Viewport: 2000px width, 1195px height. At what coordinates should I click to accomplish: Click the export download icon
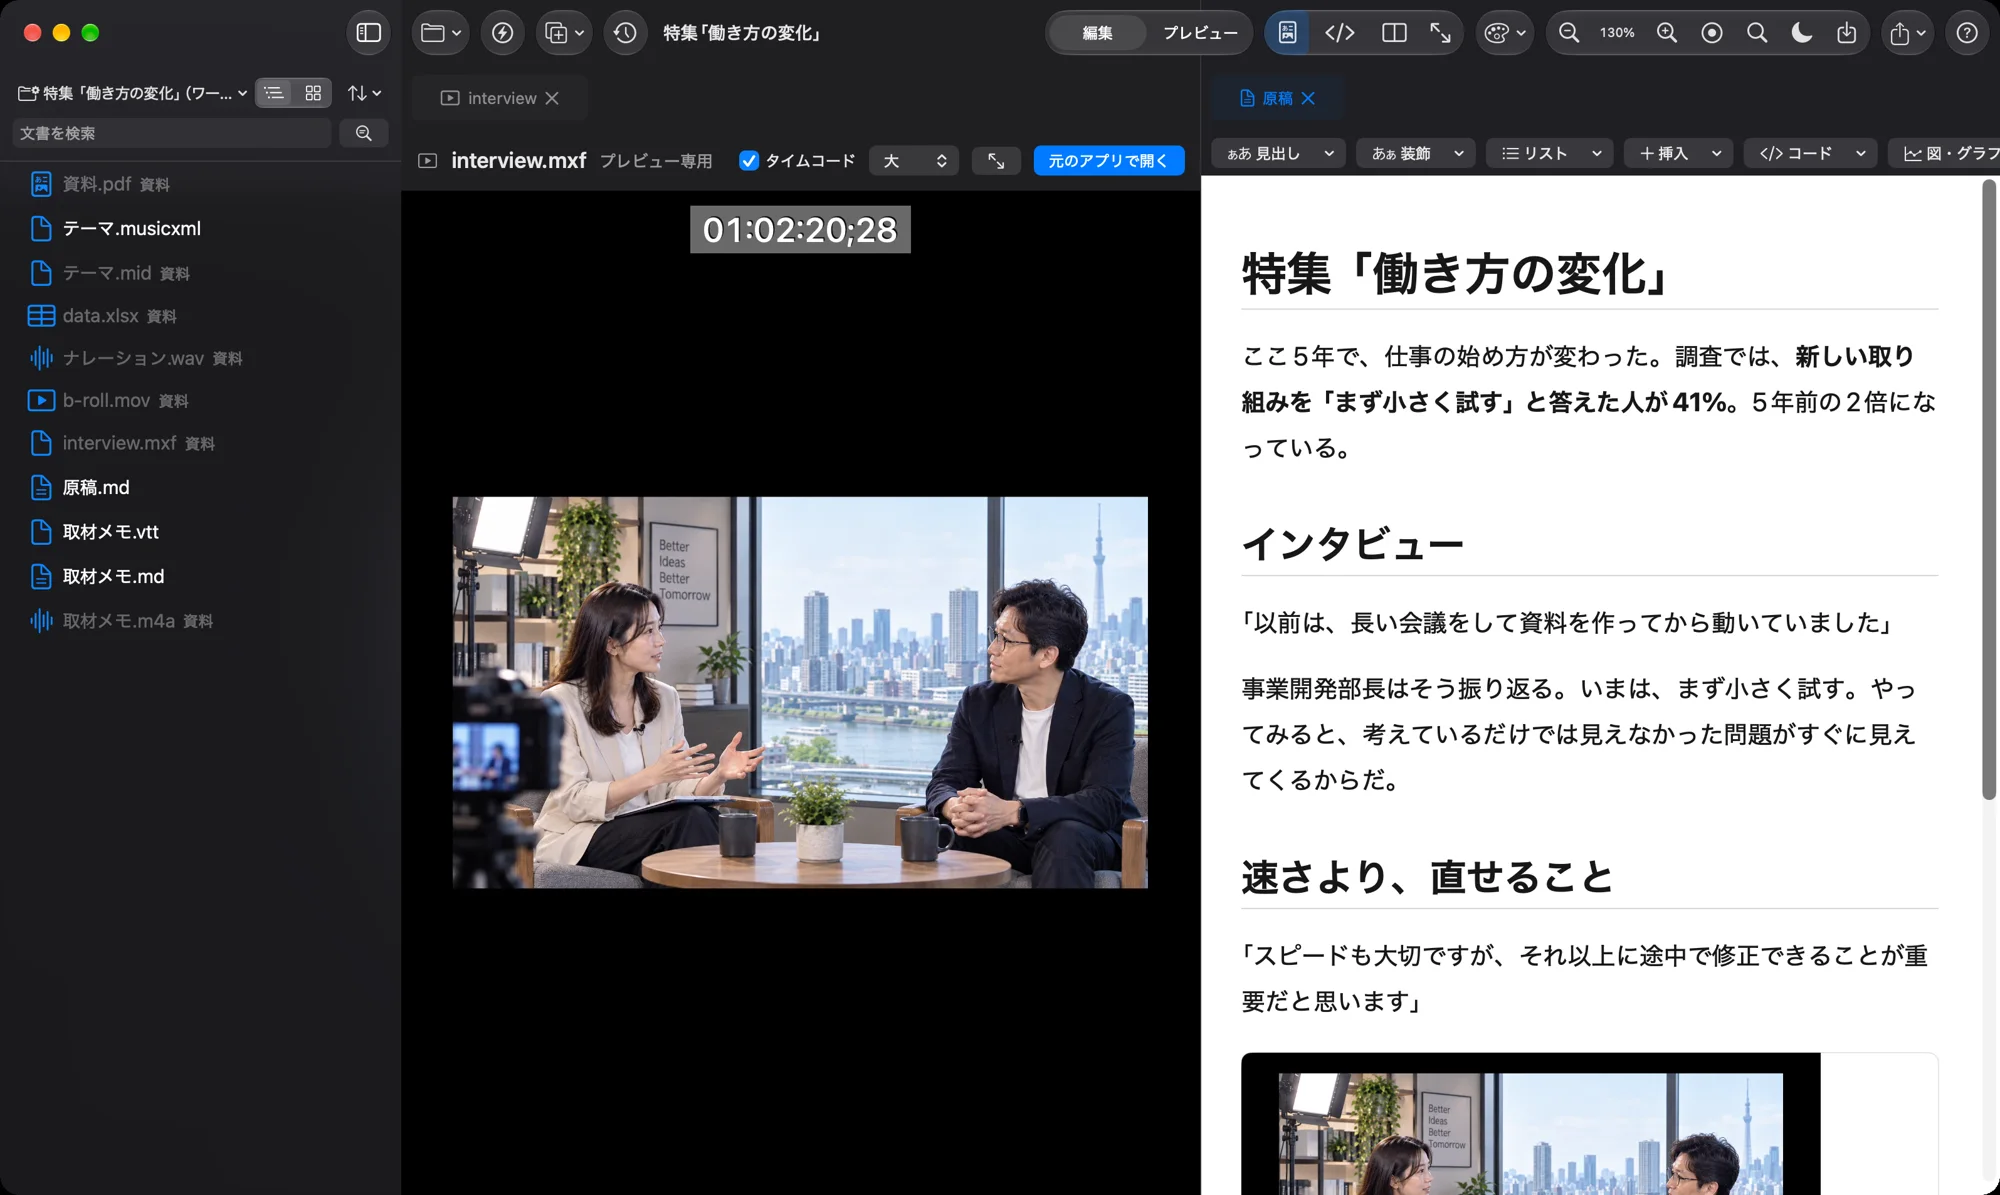pyautogui.click(x=1847, y=33)
